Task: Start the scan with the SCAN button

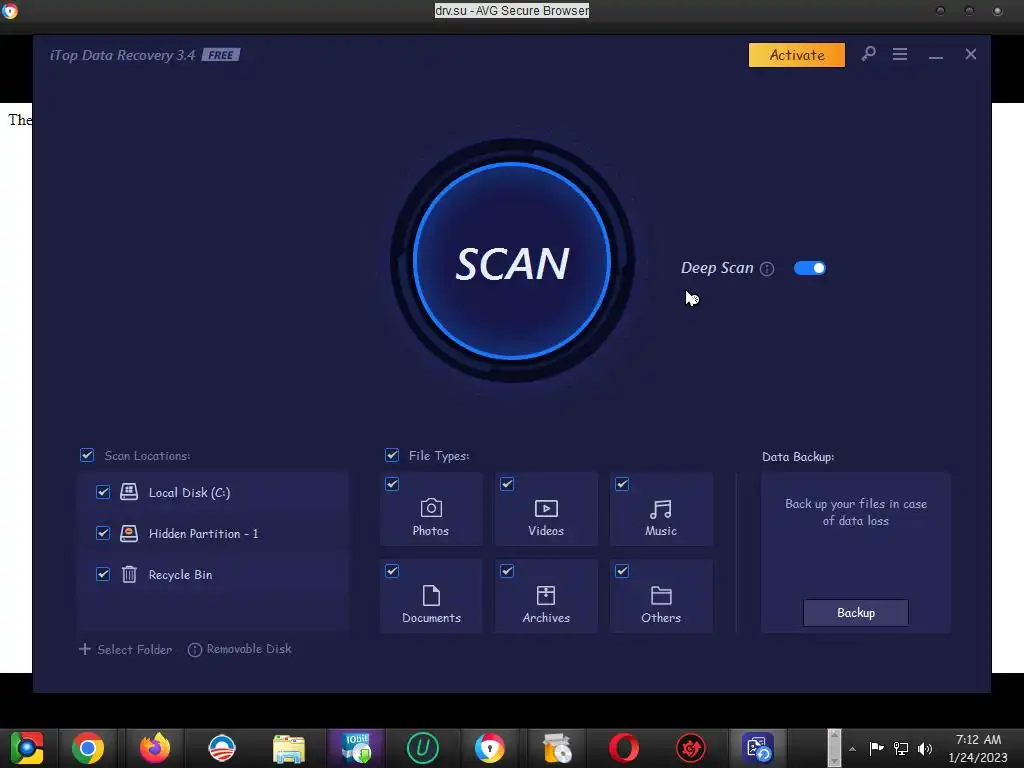Action: (x=512, y=261)
